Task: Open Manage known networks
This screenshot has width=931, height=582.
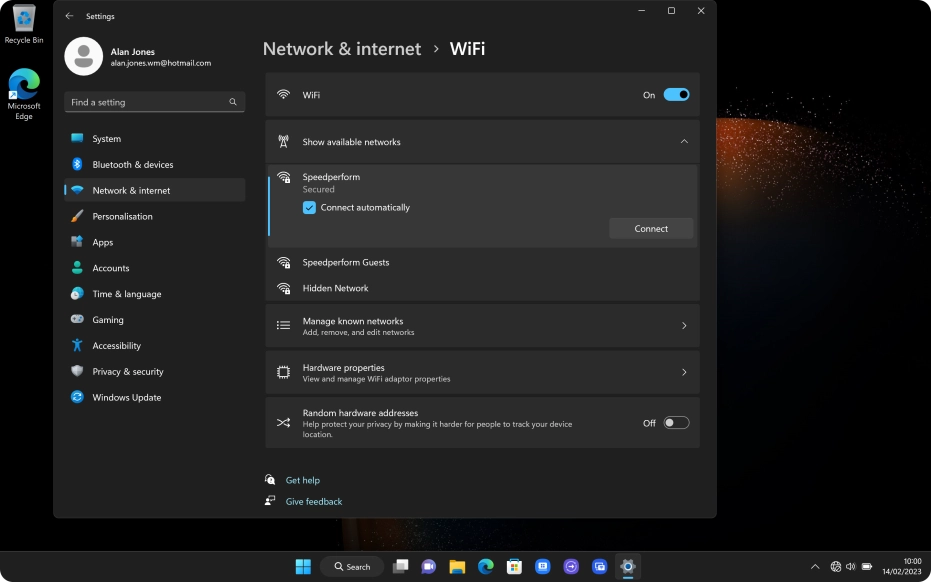Action: 482,326
